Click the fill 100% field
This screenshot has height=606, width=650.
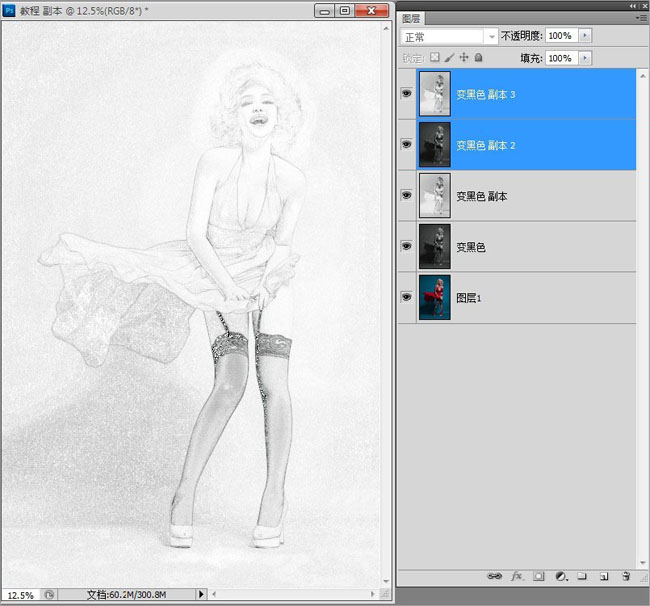[561, 58]
